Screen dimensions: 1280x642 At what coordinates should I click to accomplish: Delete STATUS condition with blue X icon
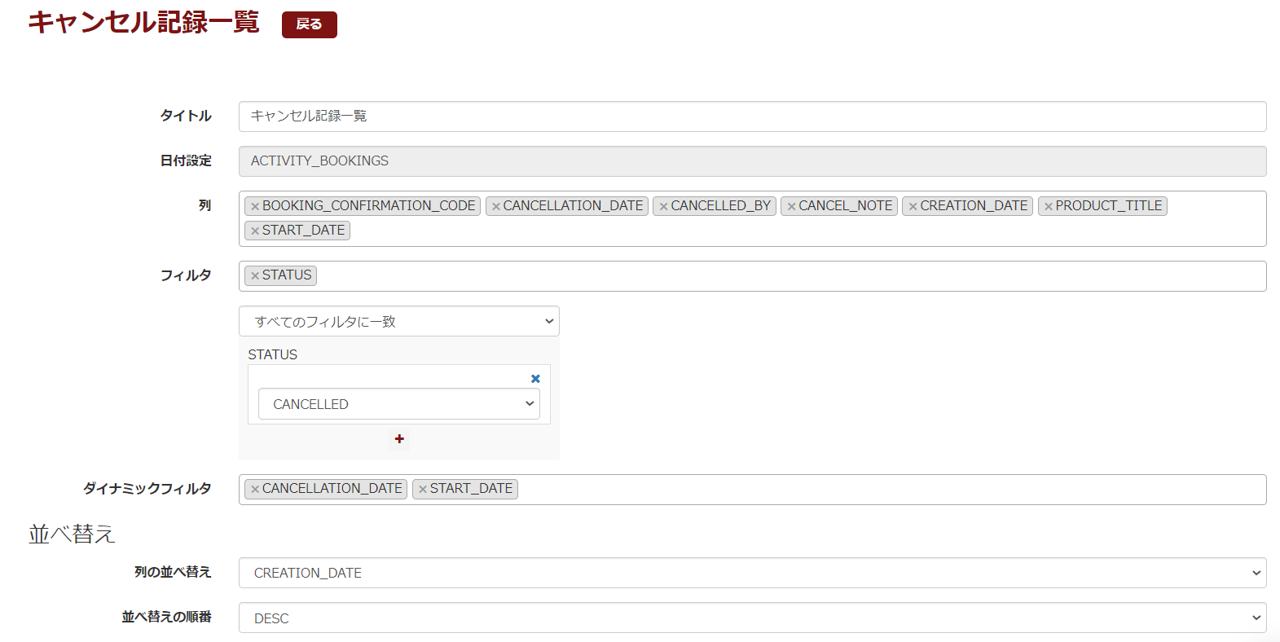(x=535, y=379)
